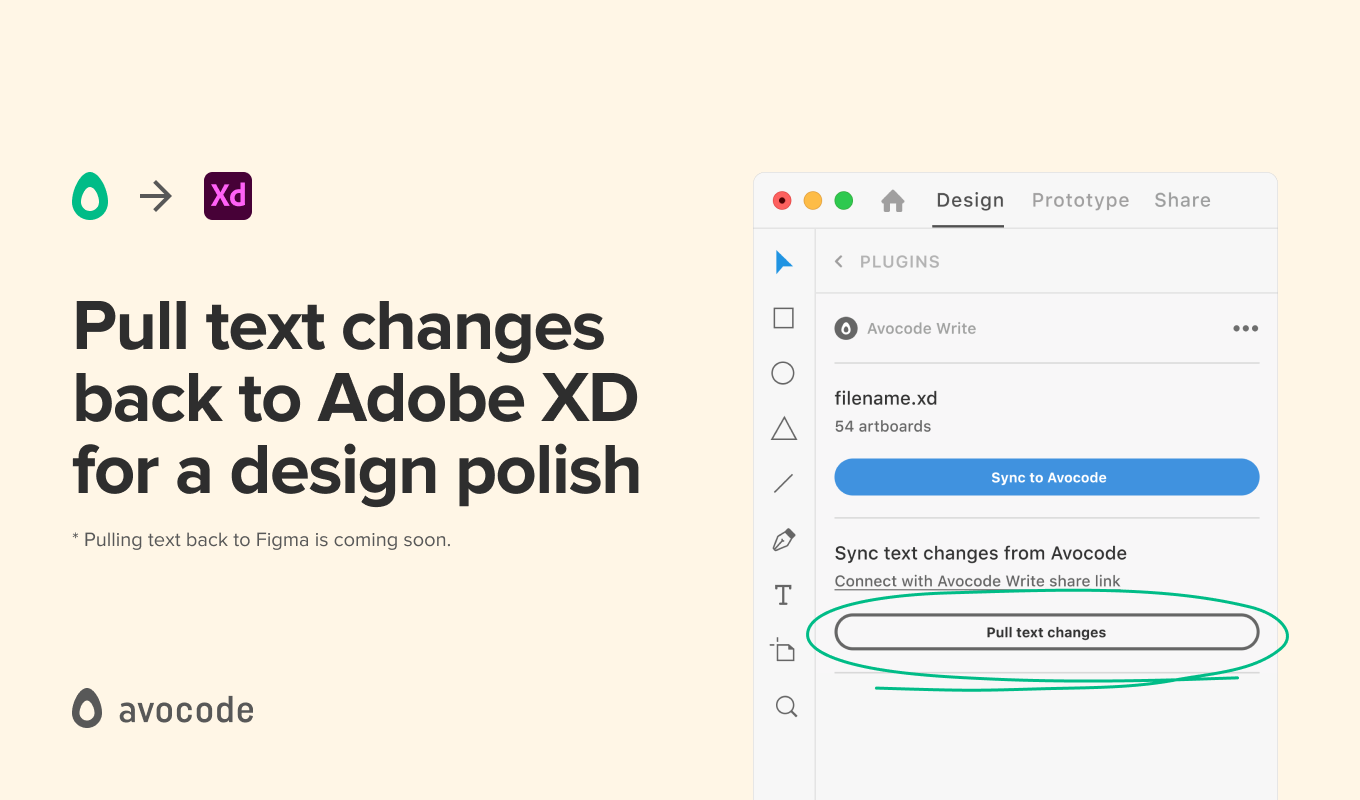Click the red close window button
Image resolution: width=1360 pixels, height=800 pixels.
pyautogui.click(x=782, y=200)
